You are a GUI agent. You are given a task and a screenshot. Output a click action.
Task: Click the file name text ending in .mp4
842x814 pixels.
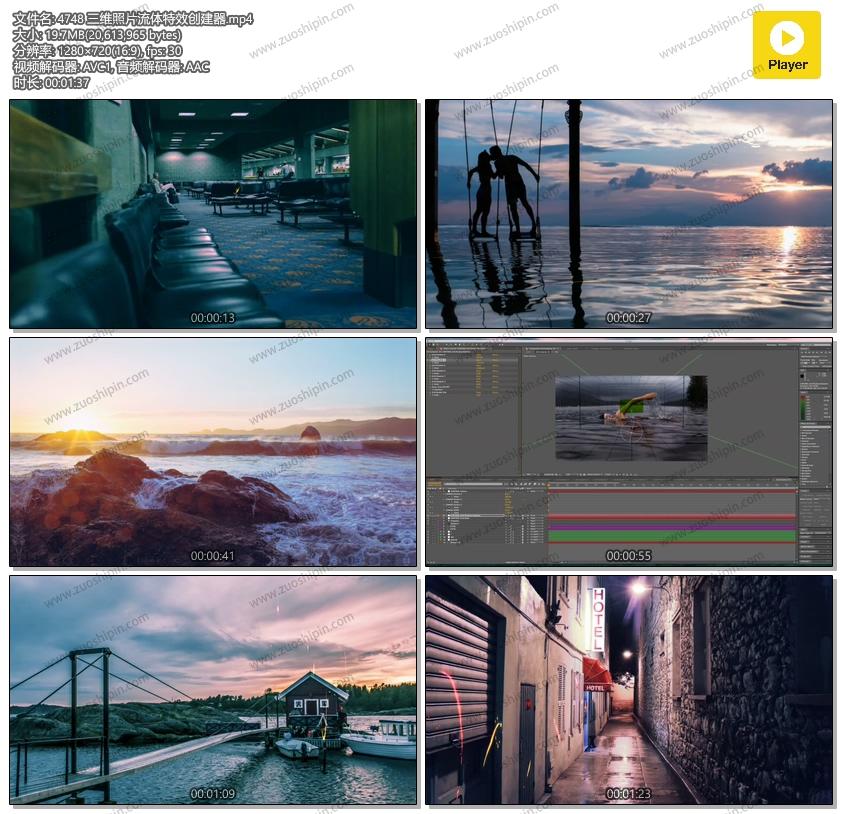click(x=133, y=19)
